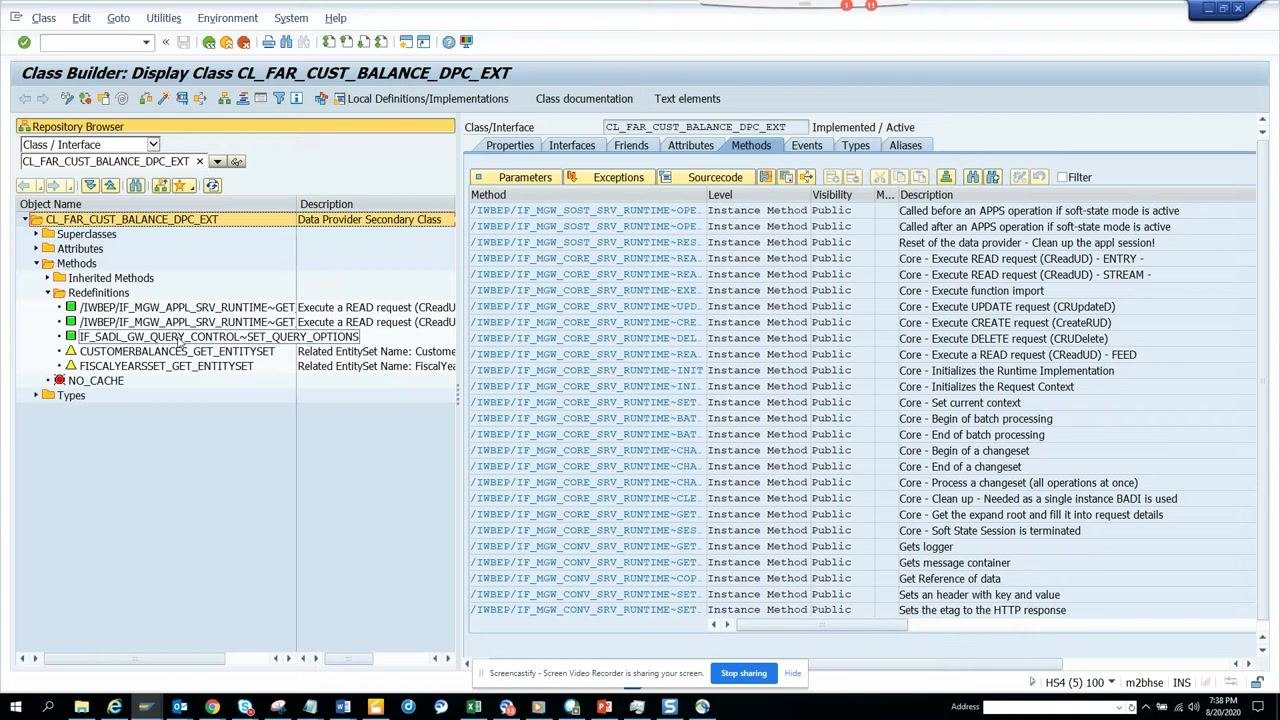Image resolution: width=1280 pixels, height=720 pixels.
Task: Collapse the Redefinitions folder
Action: 47,293
